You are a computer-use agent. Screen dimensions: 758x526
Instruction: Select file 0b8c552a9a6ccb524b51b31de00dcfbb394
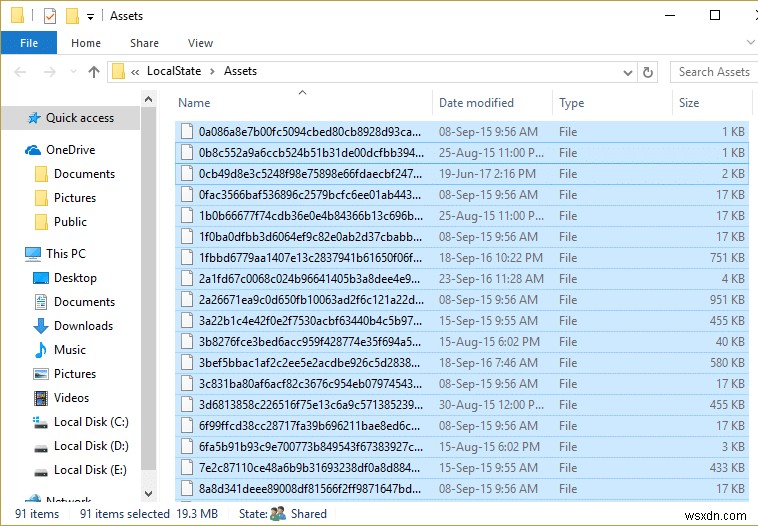click(x=462, y=153)
